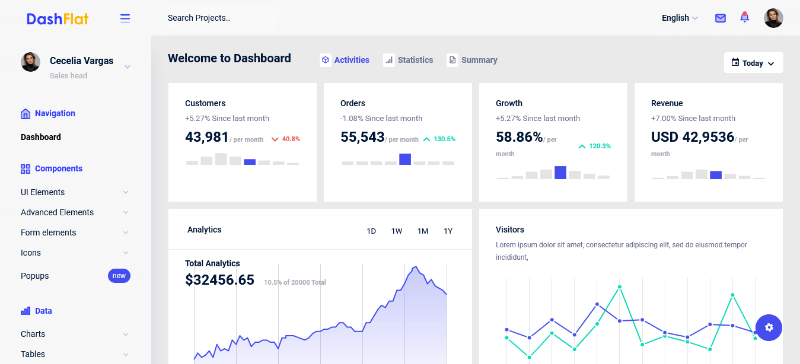Open the English language dropdown
800x364 pixels.
tap(680, 18)
